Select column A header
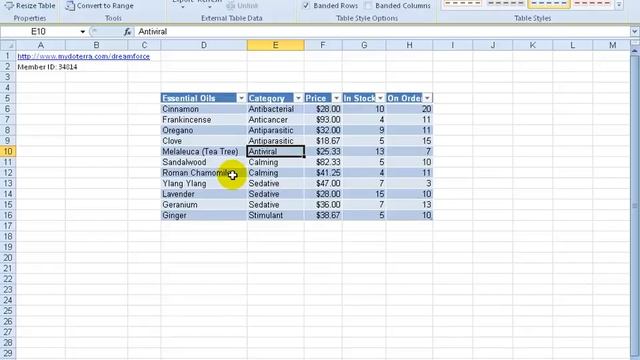Screen dimensions: 640x360 [x=41, y=45]
